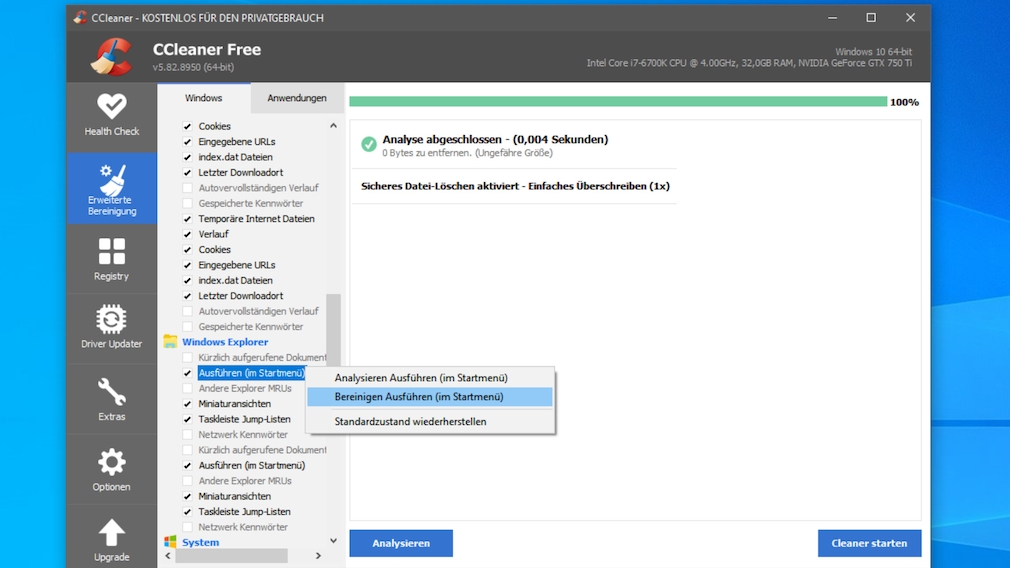The width and height of the screenshot is (1010, 568).
Task: Toggle the Kürzlich aufgerufene Dokumente checkbox under Windows Explorer header
Action: (187, 357)
